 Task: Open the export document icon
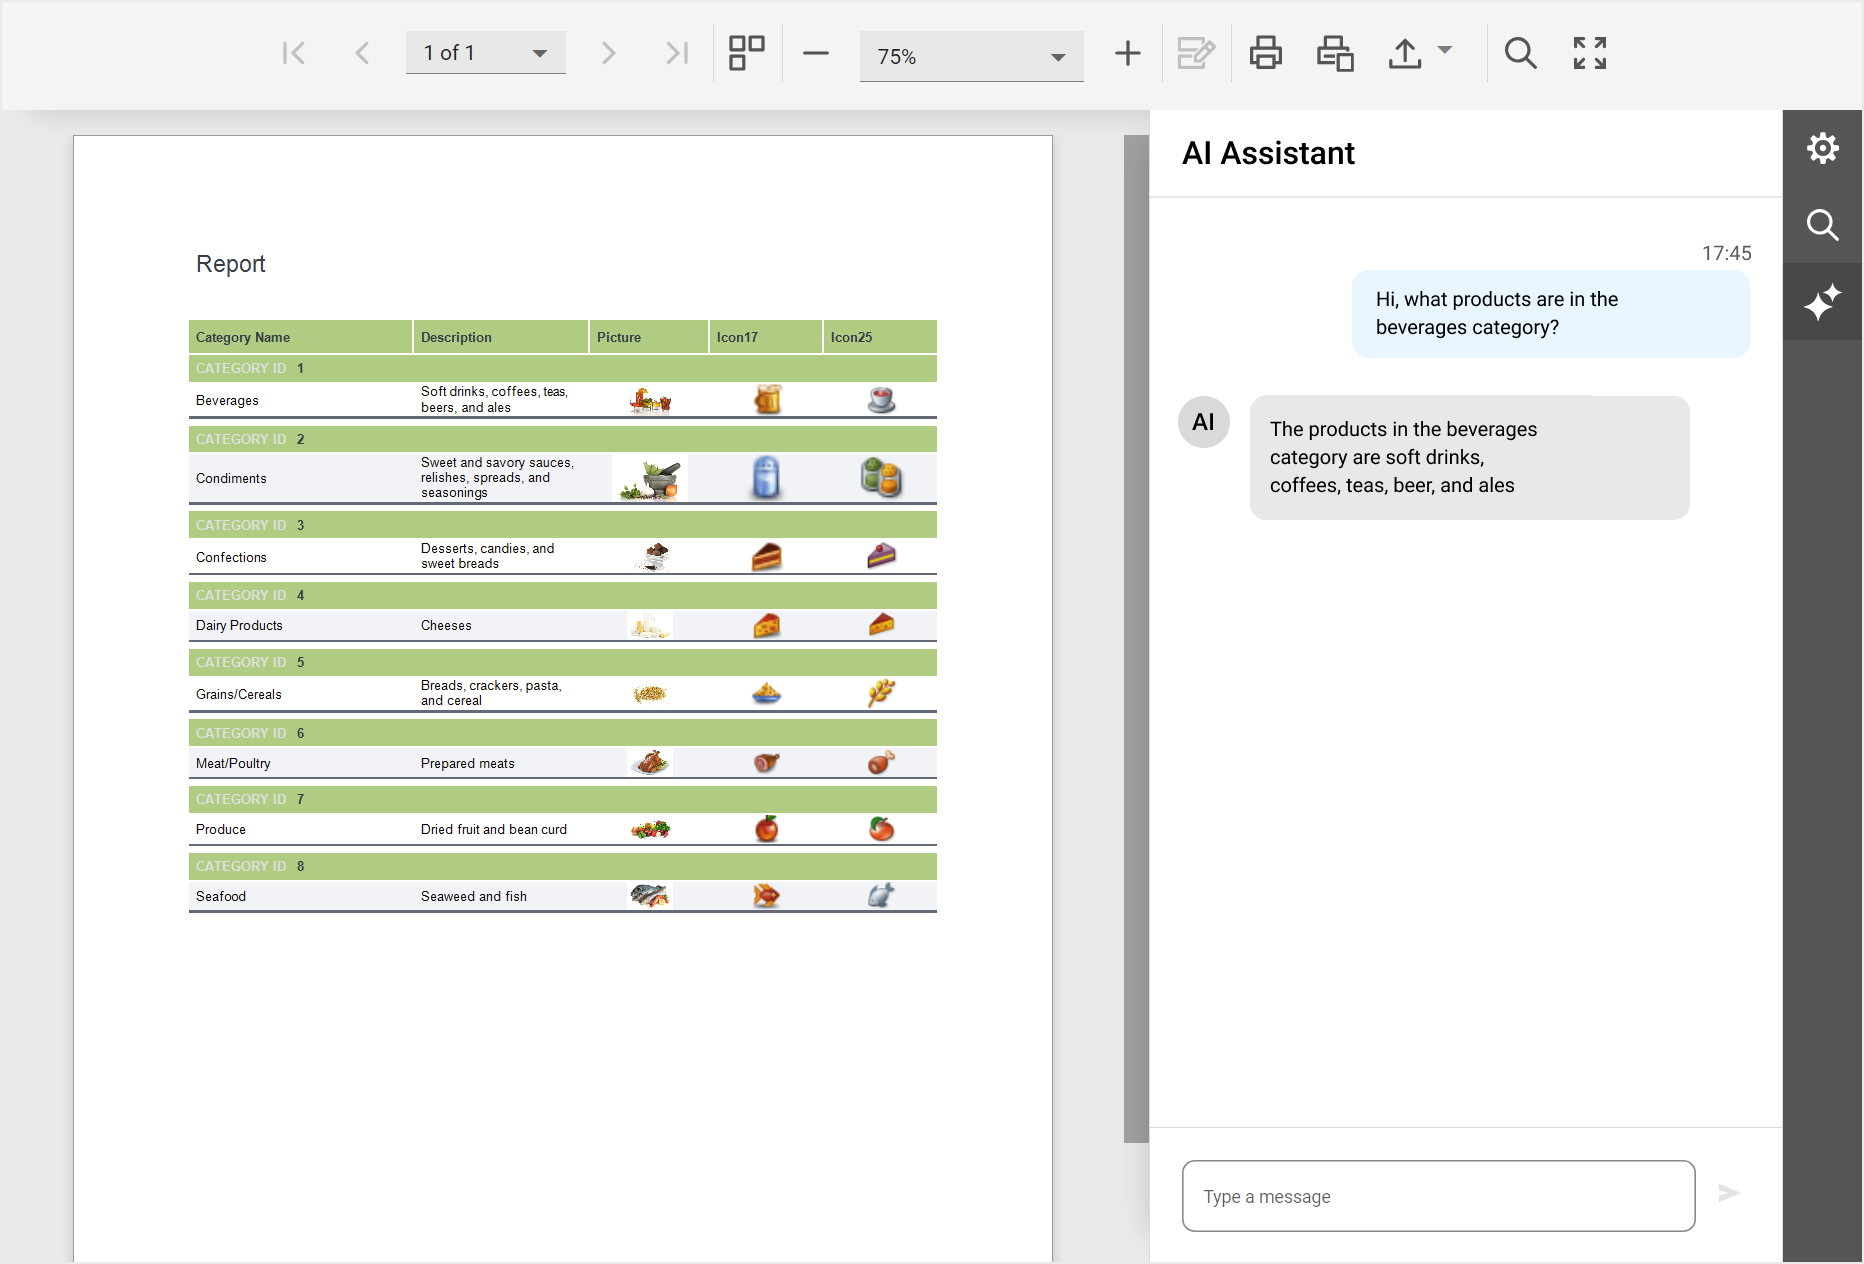point(1405,53)
